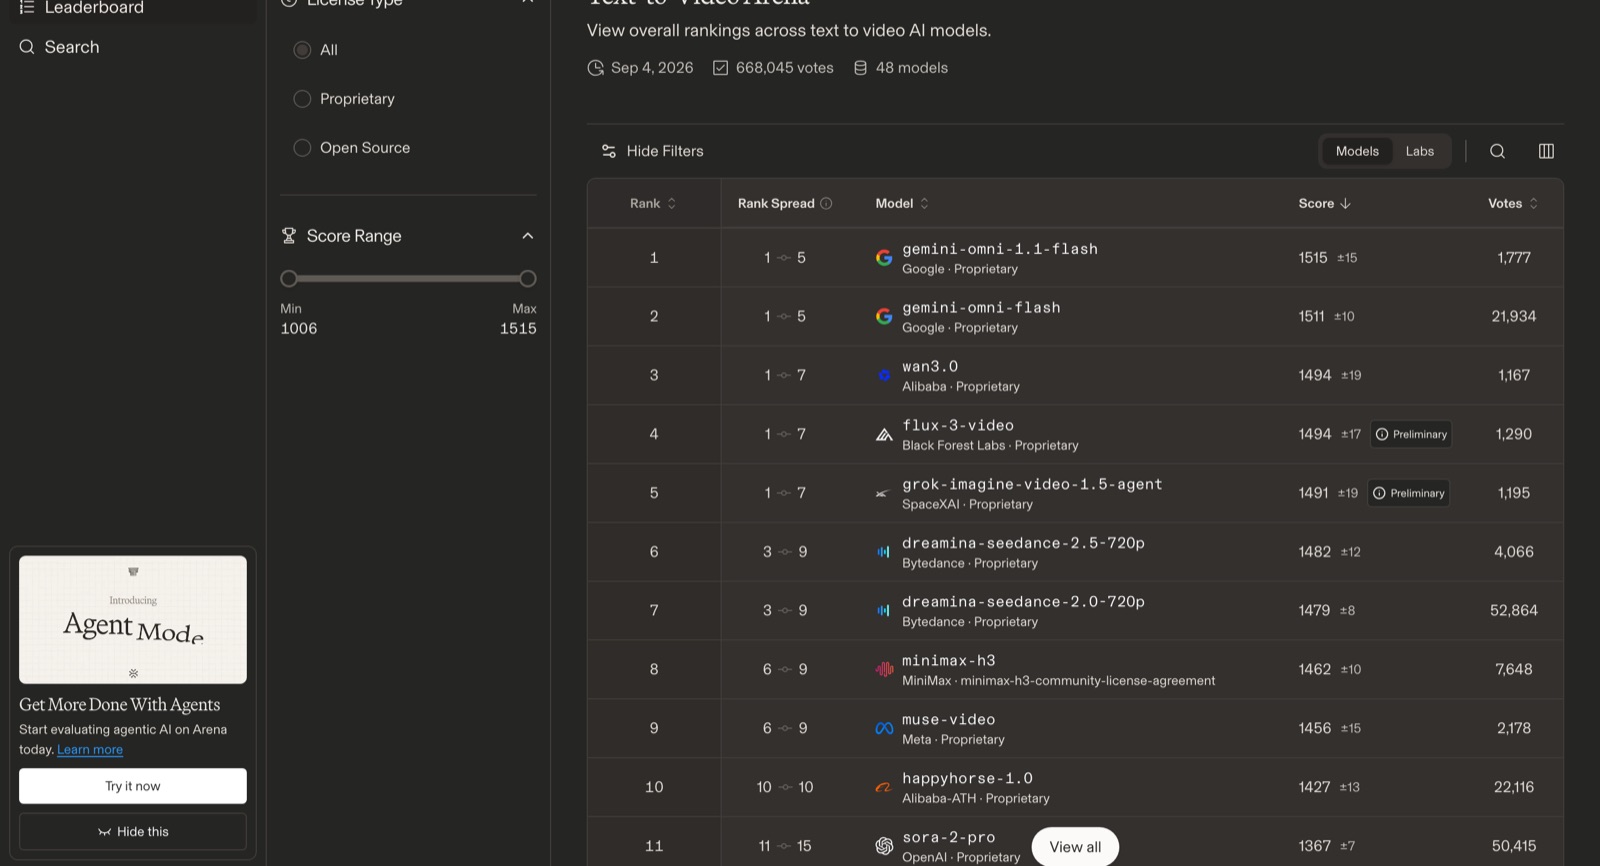Switch to the Models tab
Image resolution: width=1600 pixels, height=866 pixels.
click(x=1357, y=151)
